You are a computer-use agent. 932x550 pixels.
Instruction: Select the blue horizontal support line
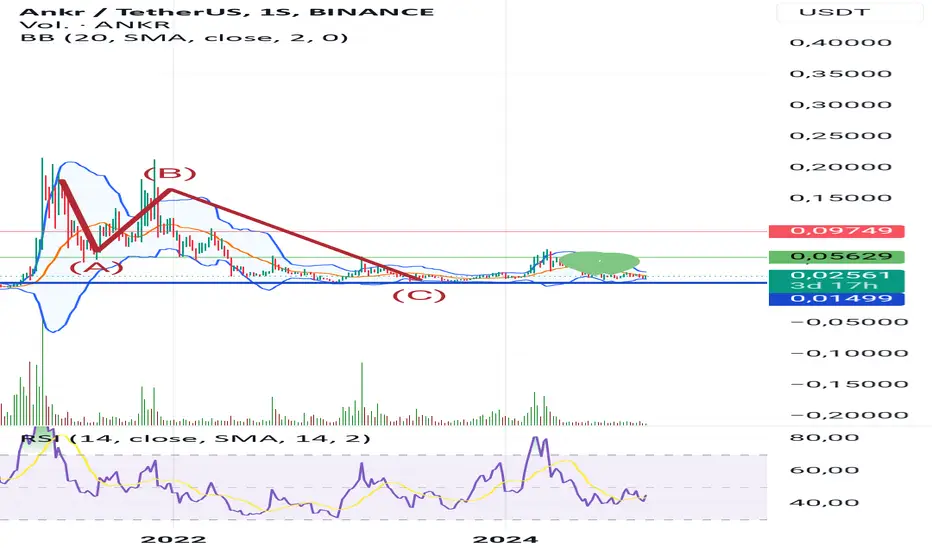[x=383, y=282]
